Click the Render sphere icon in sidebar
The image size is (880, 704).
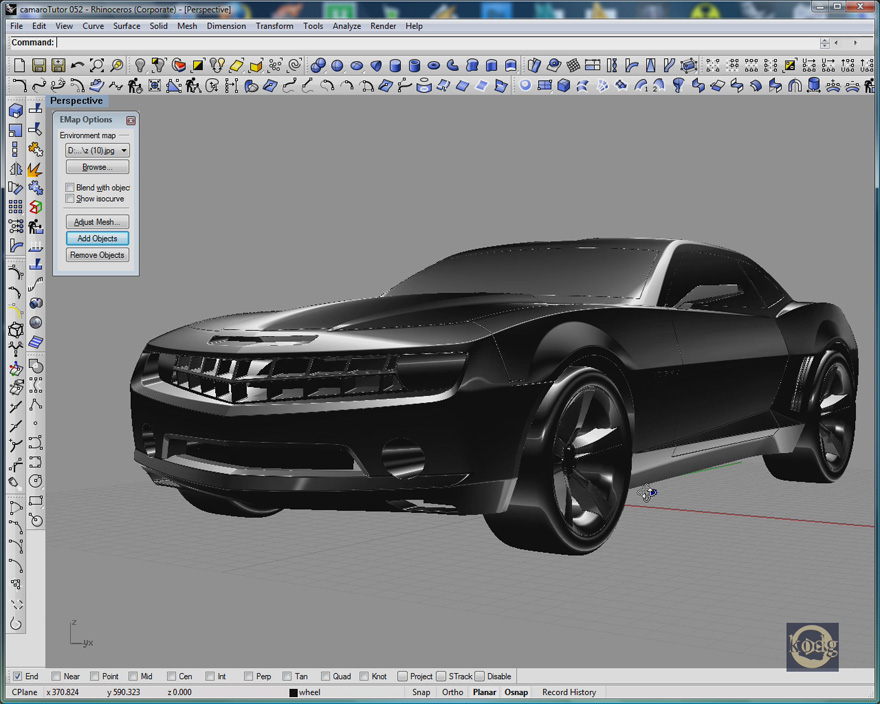35,322
